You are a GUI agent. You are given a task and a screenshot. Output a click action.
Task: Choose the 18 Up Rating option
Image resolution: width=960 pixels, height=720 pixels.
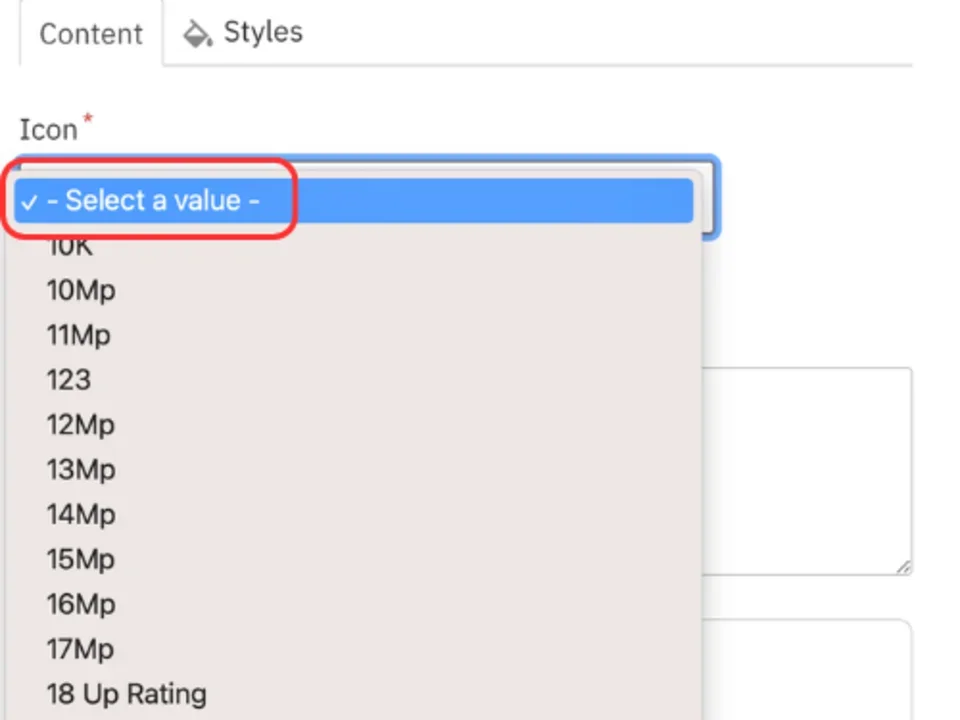click(126, 693)
